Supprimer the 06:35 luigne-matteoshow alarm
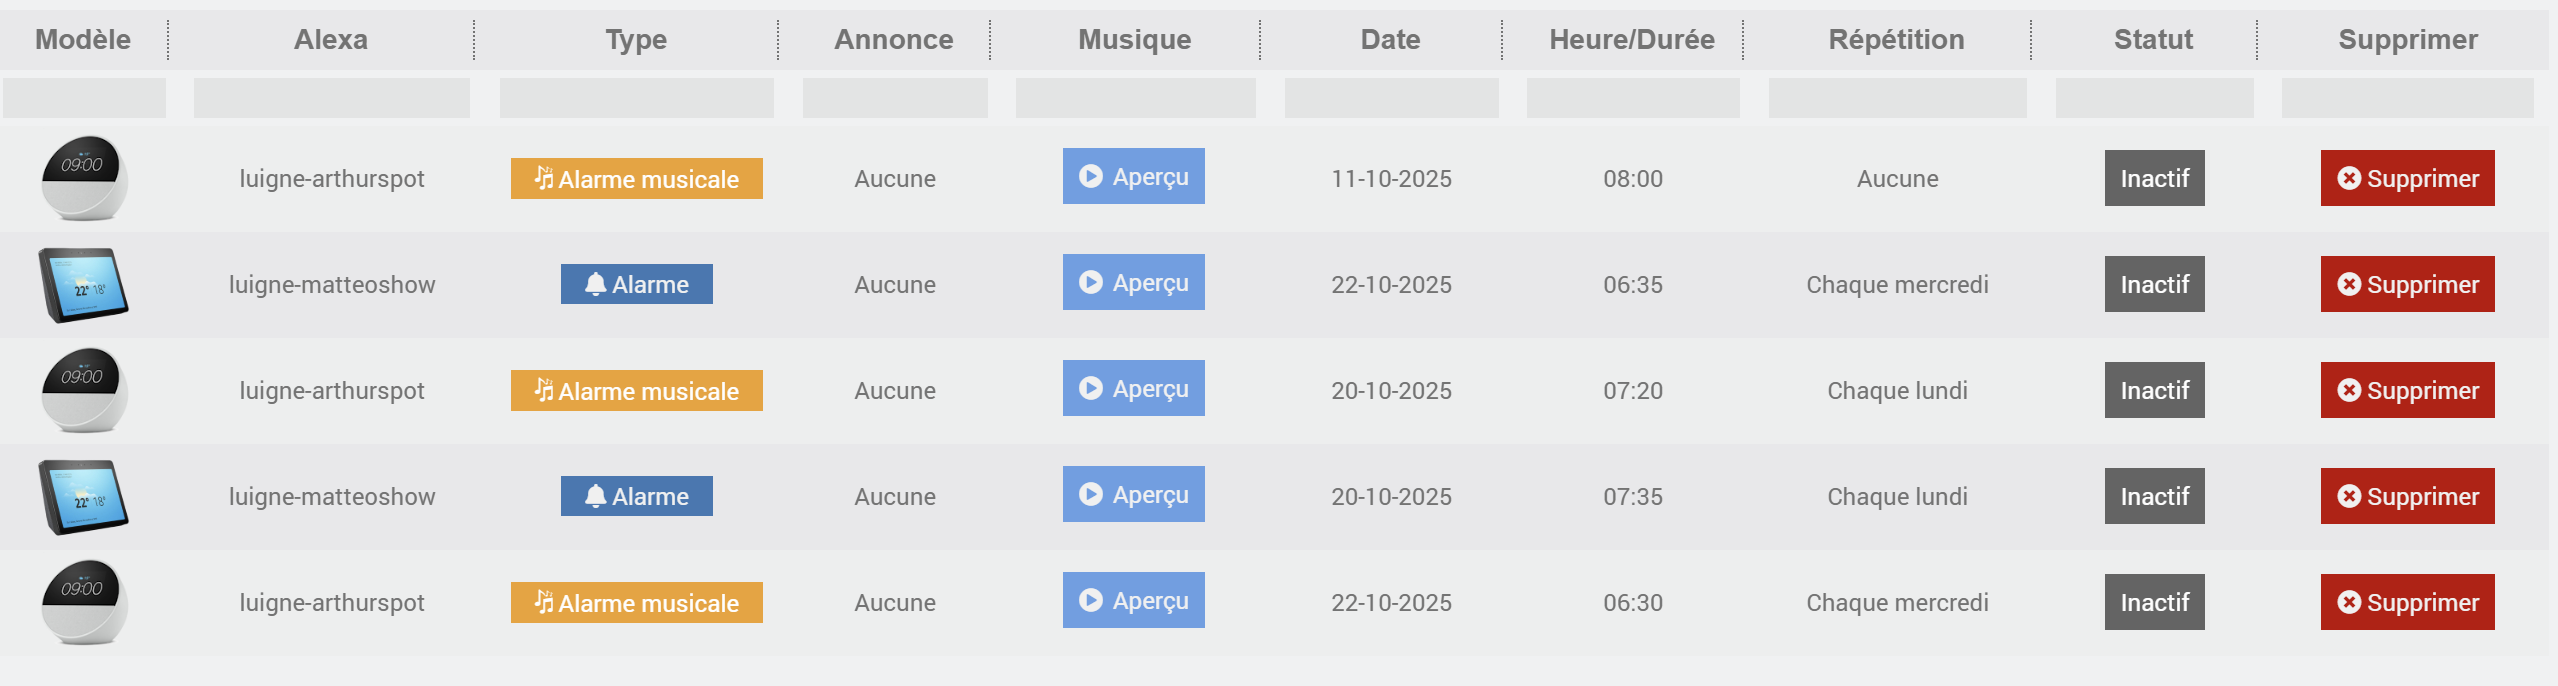 click(2407, 285)
